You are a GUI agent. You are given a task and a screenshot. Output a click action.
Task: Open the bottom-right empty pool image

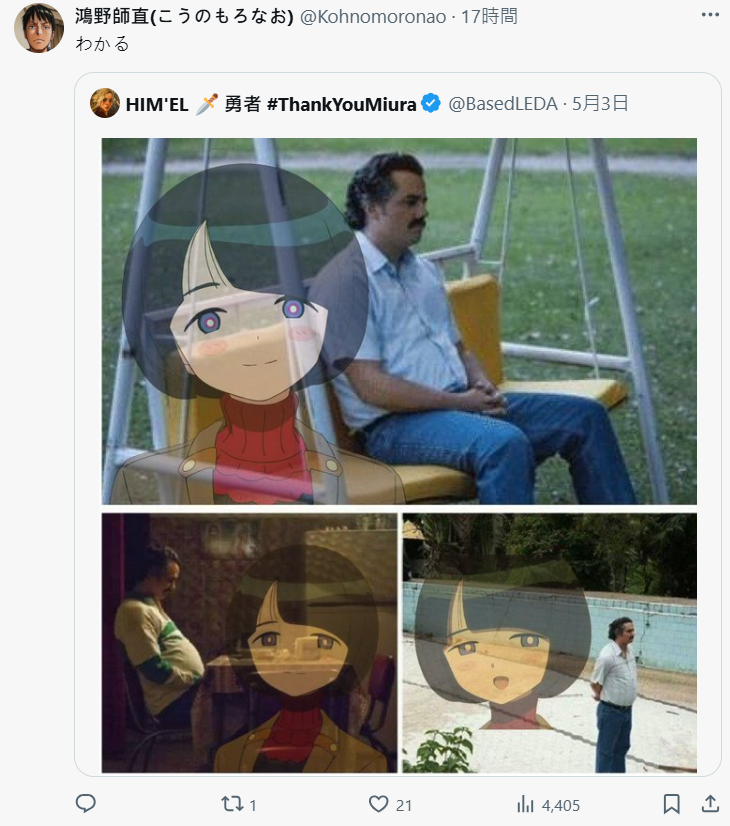point(549,642)
